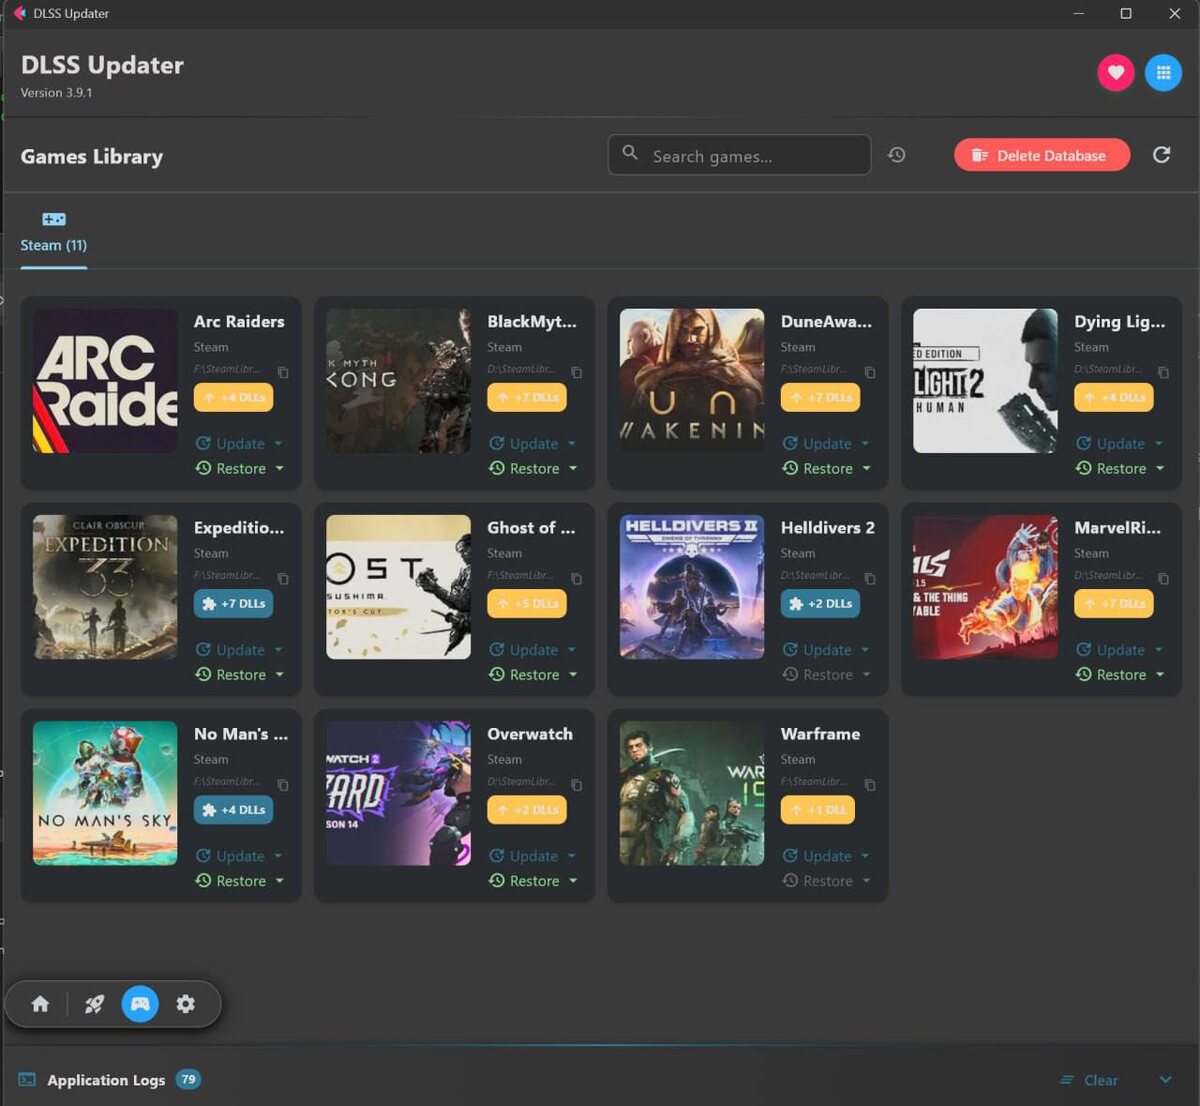Copy the No Man's Sky path
The width and height of the screenshot is (1200, 1106).
[x=283, y=785]
